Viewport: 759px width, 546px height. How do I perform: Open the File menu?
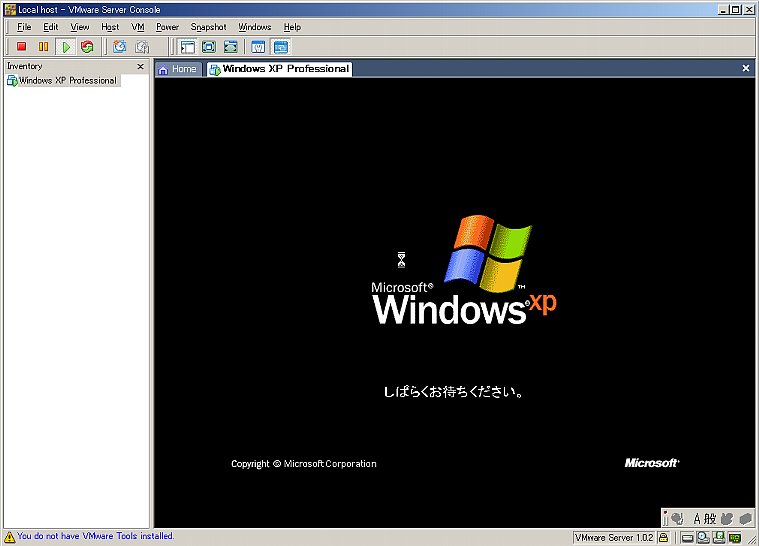point(24,27)
